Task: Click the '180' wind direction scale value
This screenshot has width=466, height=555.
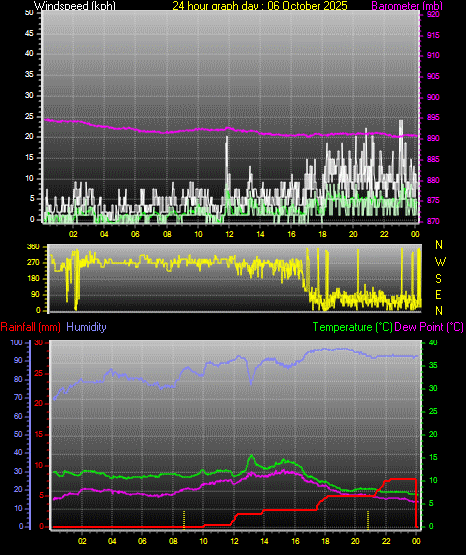Action: pos(33,279)
